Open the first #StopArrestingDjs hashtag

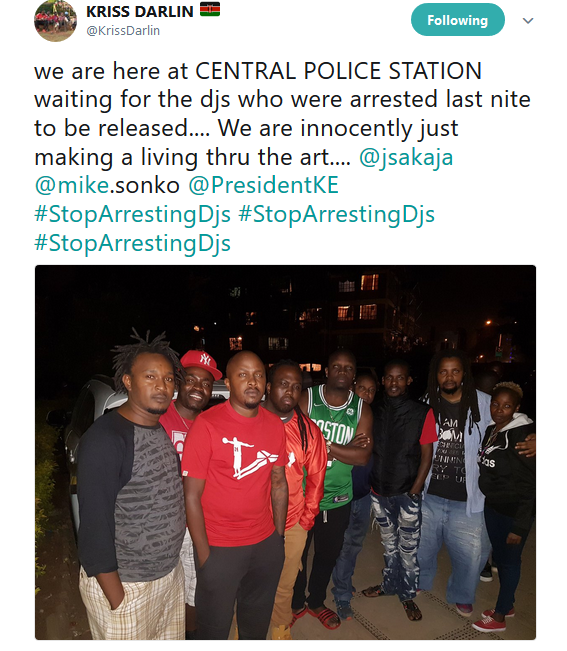[x=132, y=215]
